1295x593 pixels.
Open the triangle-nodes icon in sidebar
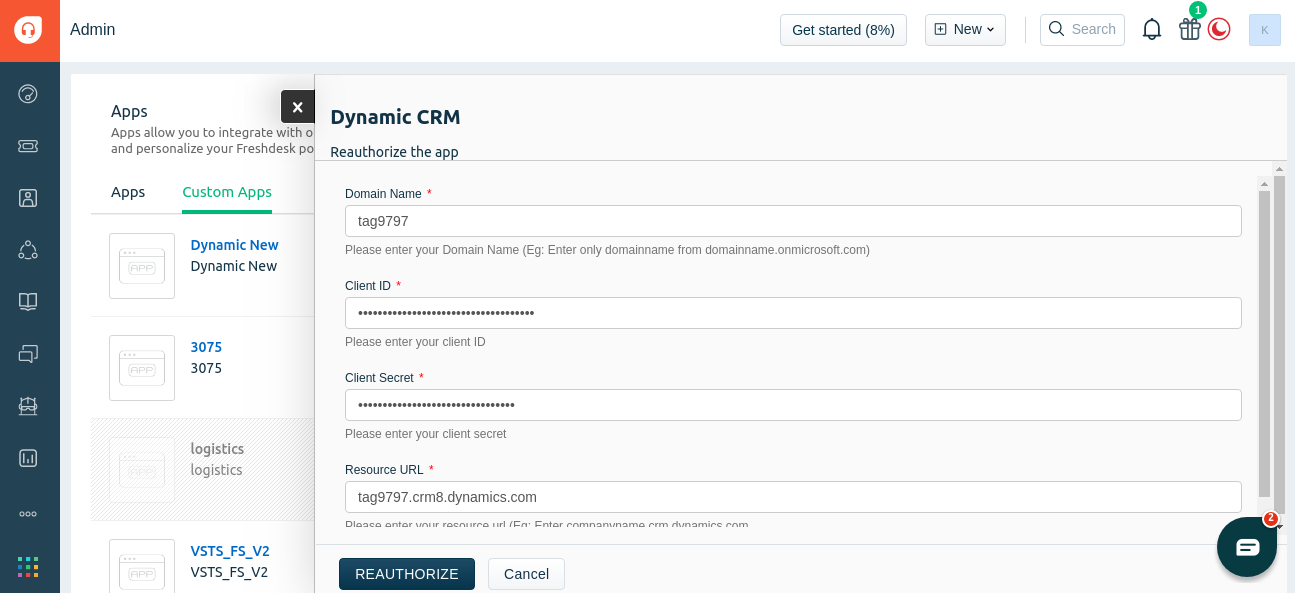click(28, 250)
